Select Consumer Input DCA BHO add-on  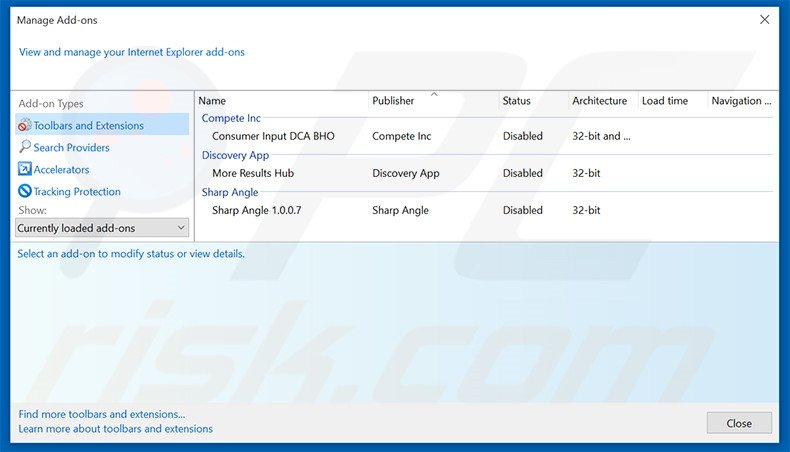pos(273,136)
